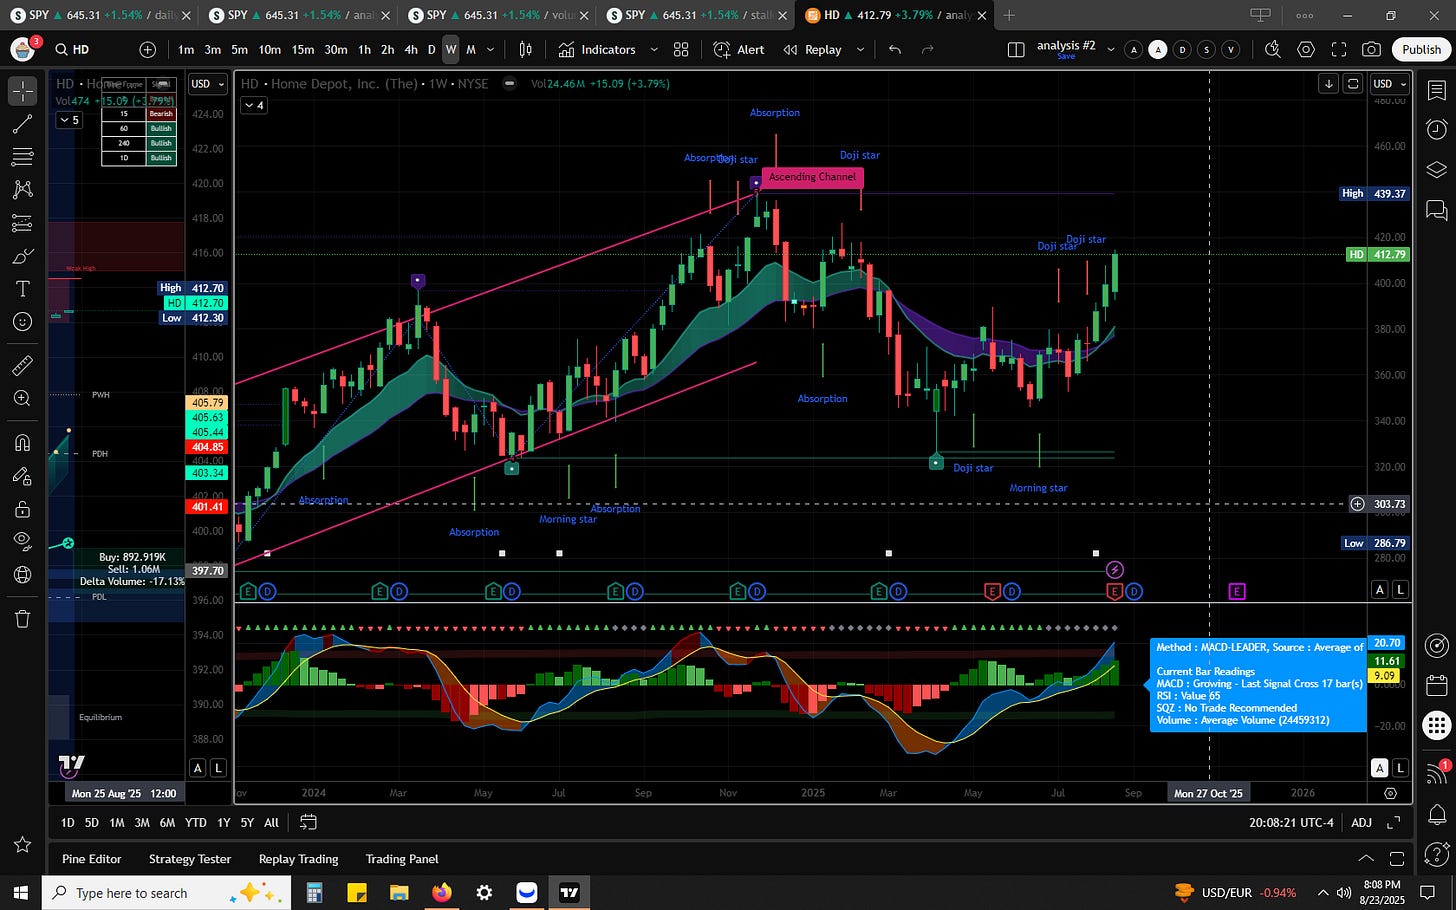Open the watchlist and details panel
This screenshot has height=910, width=1456.
click(1436, 91)
